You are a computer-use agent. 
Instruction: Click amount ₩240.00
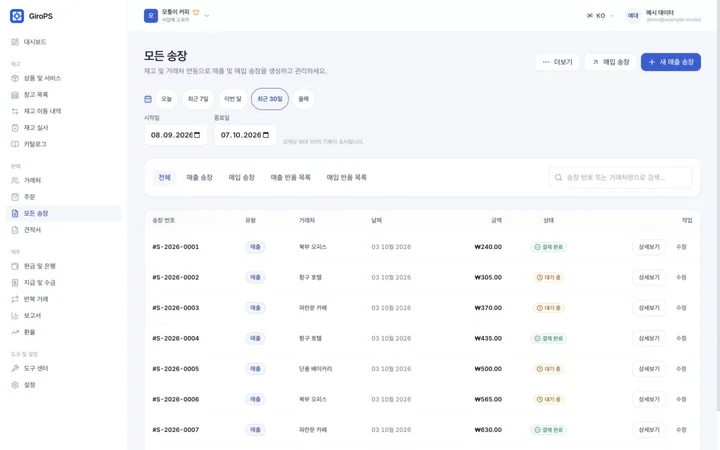click(488, 247)
